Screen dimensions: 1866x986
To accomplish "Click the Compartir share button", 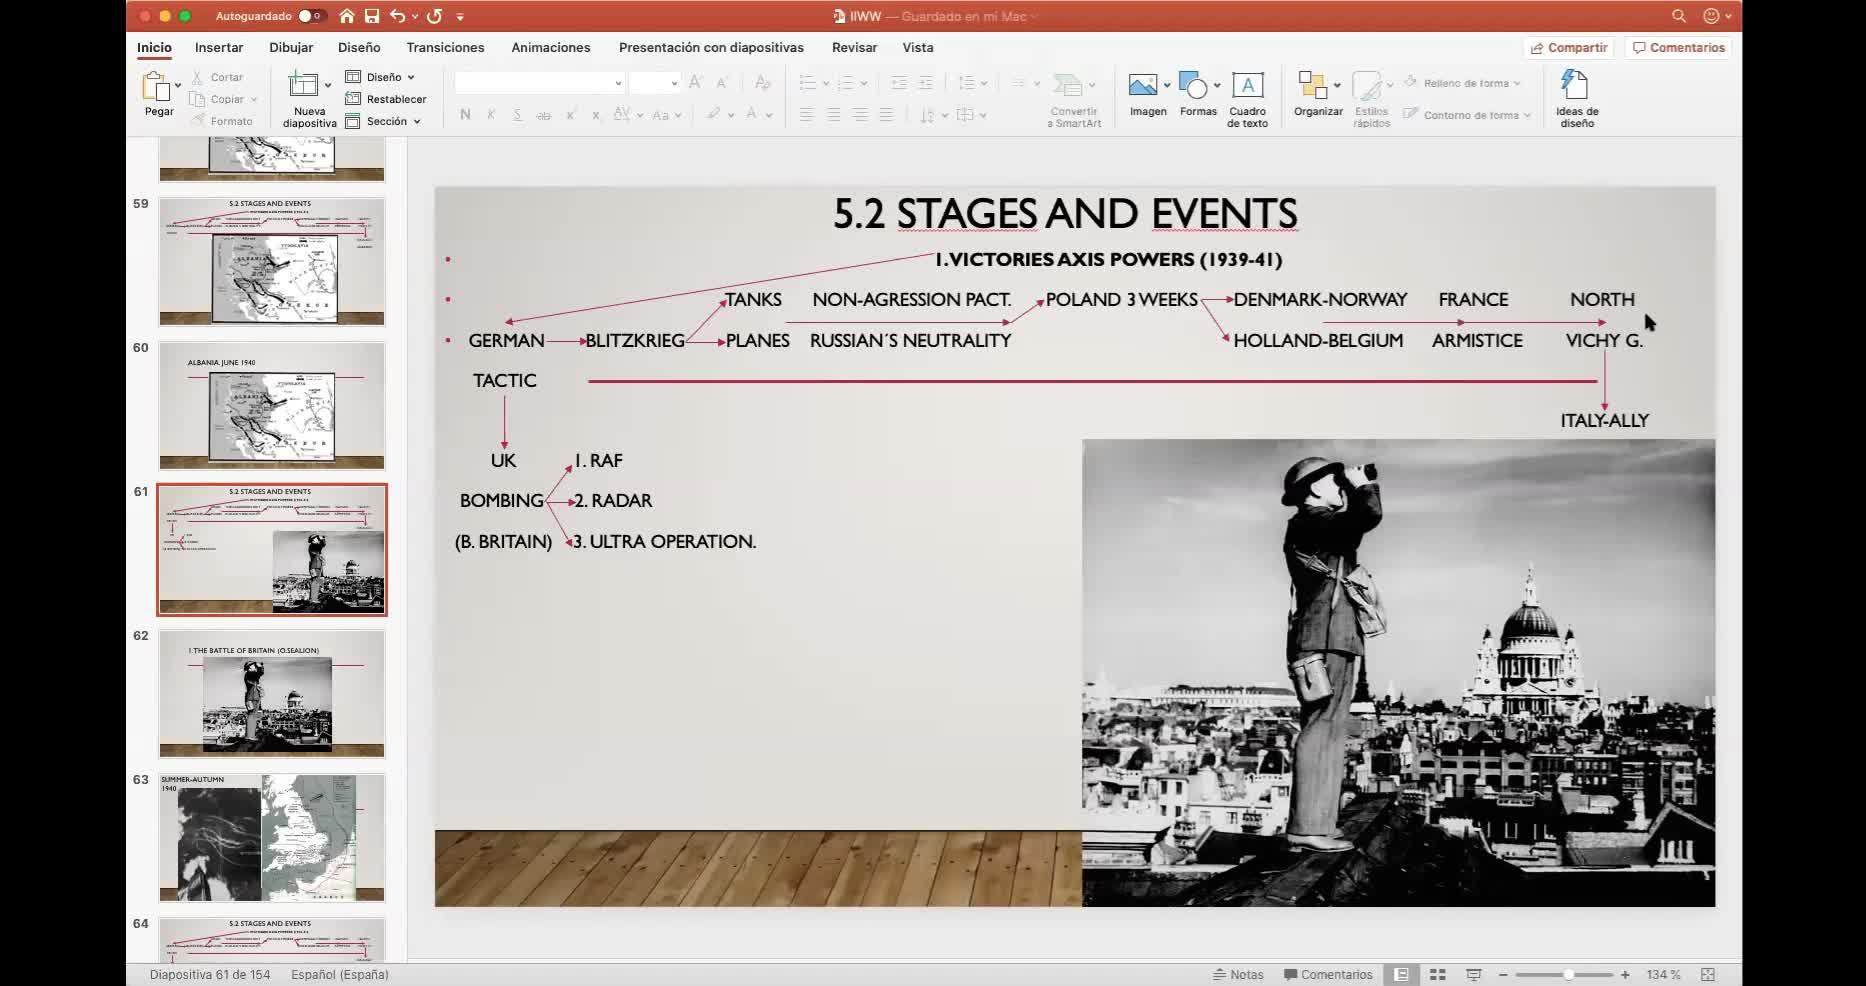I will 1568,47.
